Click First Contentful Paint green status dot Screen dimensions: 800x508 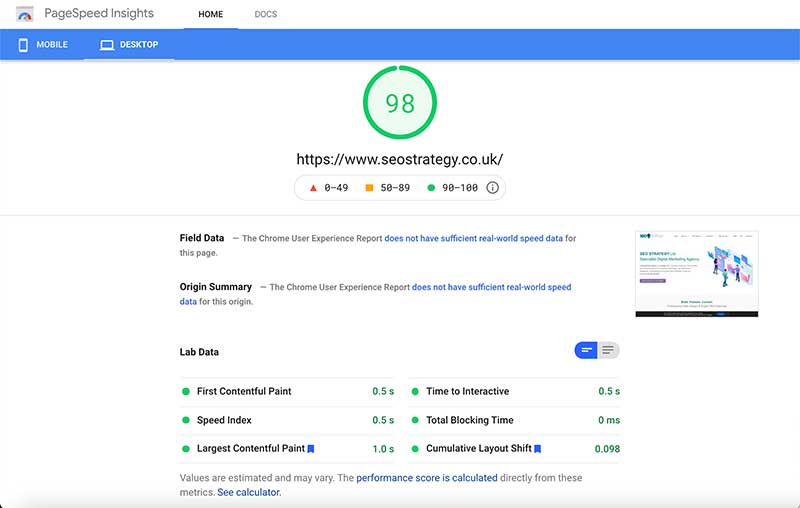(186, 392)
